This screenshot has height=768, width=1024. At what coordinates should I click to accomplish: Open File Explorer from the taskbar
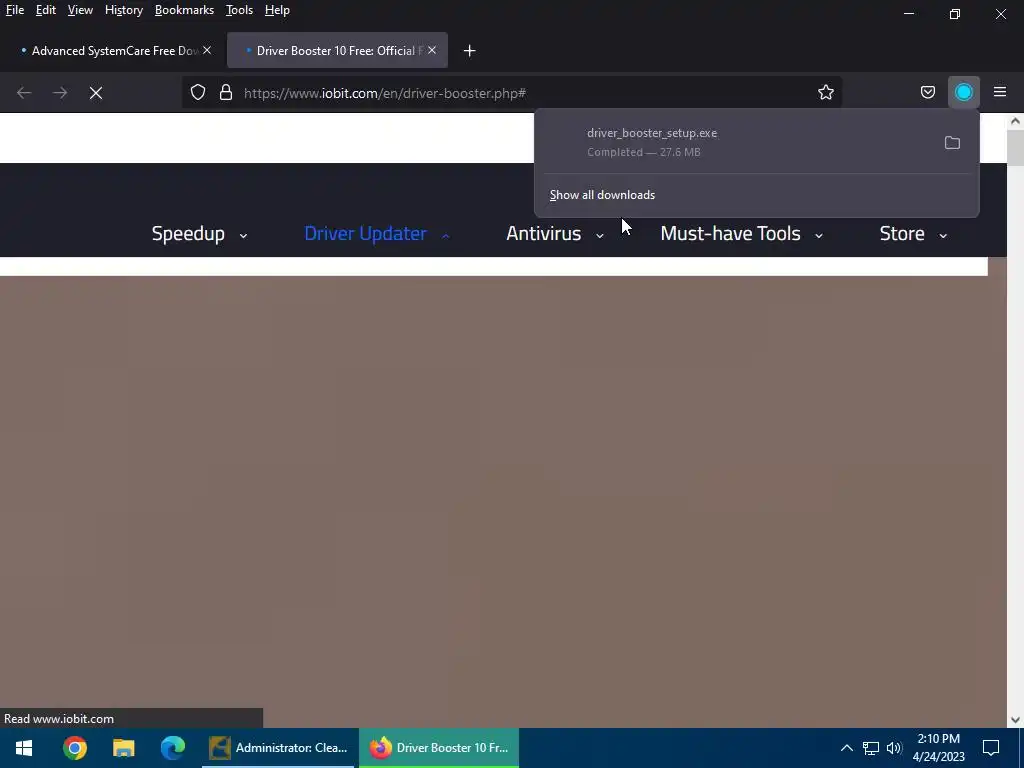coord(123,748)
